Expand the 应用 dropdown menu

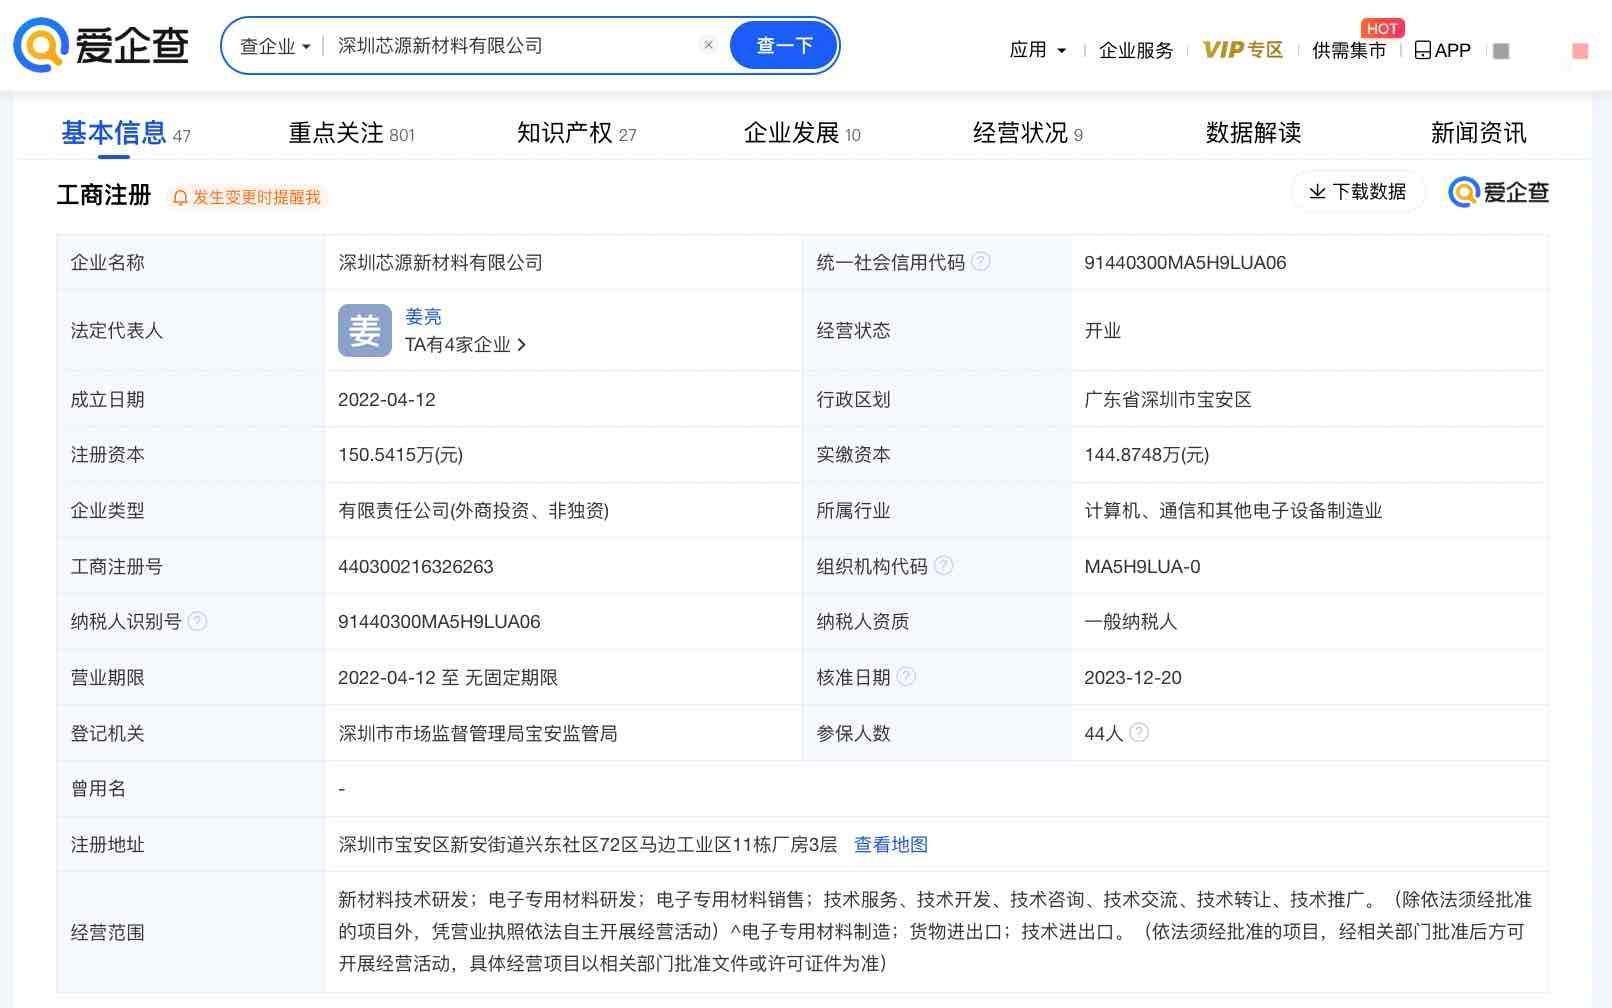point(1037,50)
